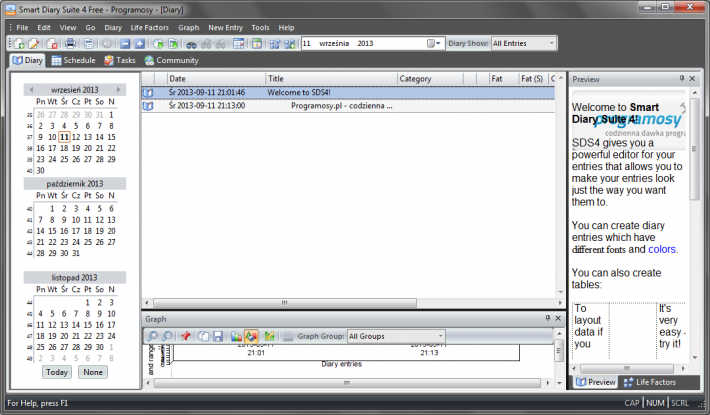
Task: Click the graph options chart-pencil icon
Action: click(269, 336)
